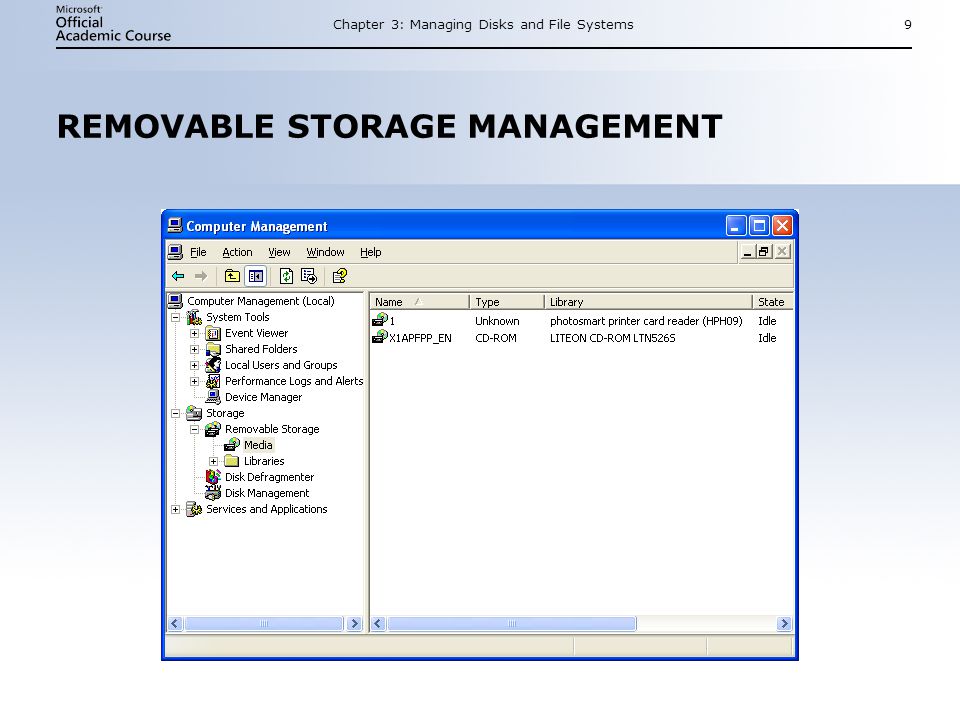Screen dimensions: 960x720
Task: Click details pane scroll right arrow
Action: [784, 624]
